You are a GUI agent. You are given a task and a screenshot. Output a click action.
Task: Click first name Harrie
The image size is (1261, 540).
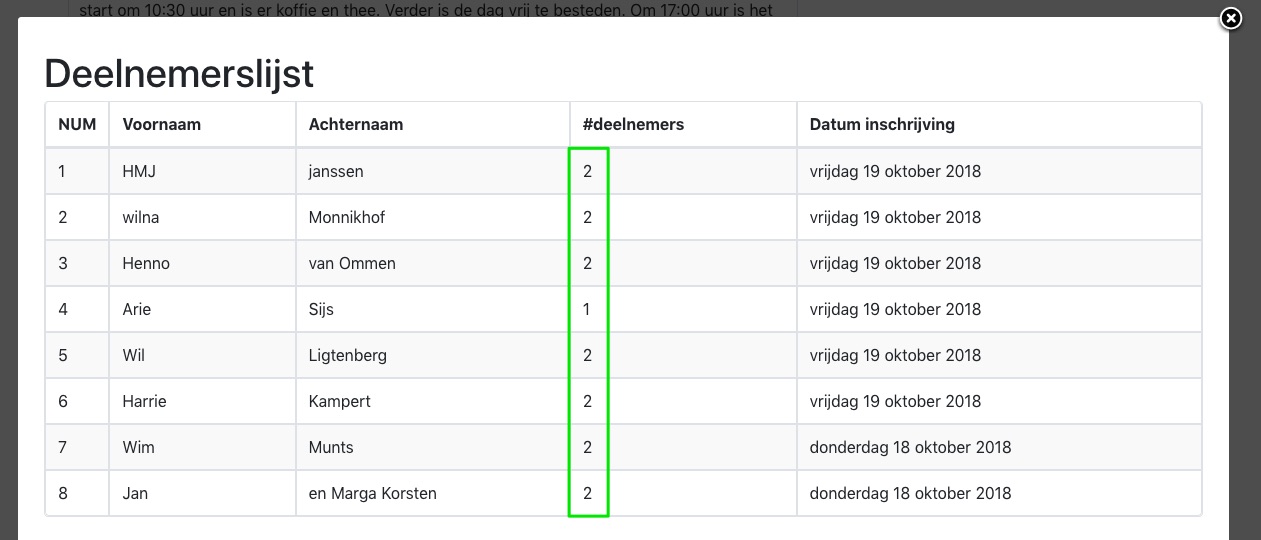coord(144,401)
